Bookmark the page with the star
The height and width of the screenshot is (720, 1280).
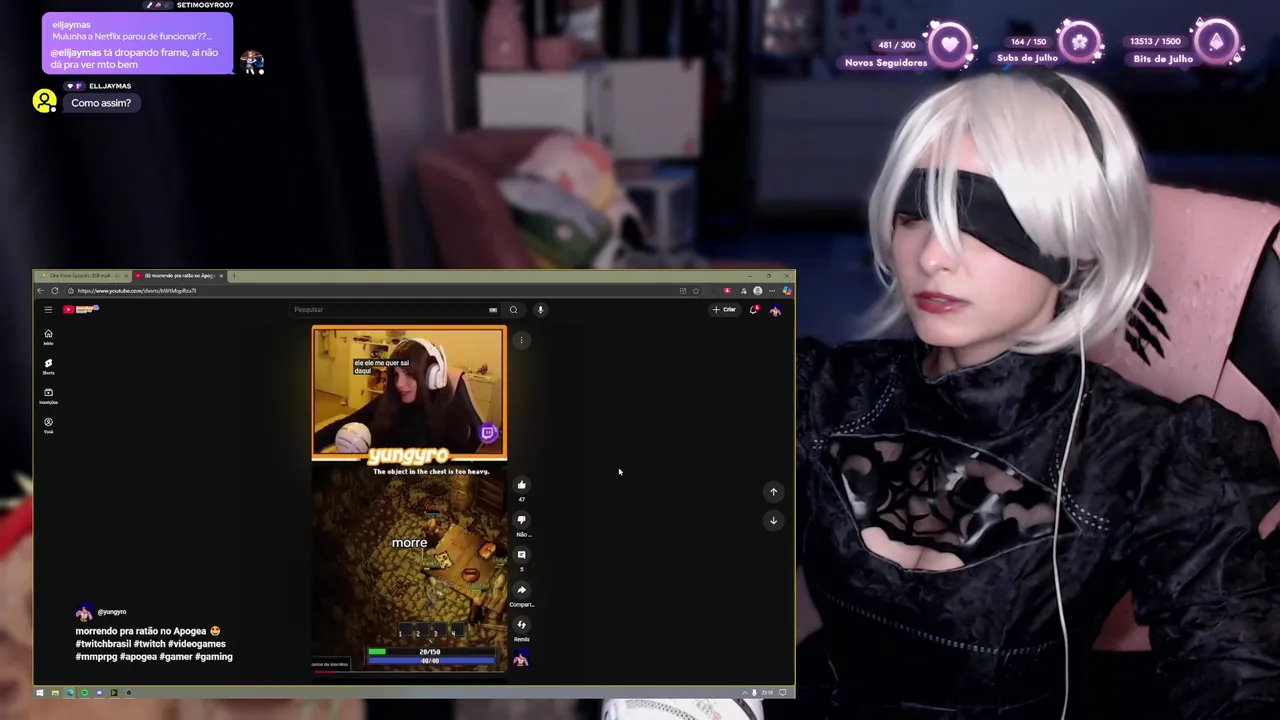[695, 290]
